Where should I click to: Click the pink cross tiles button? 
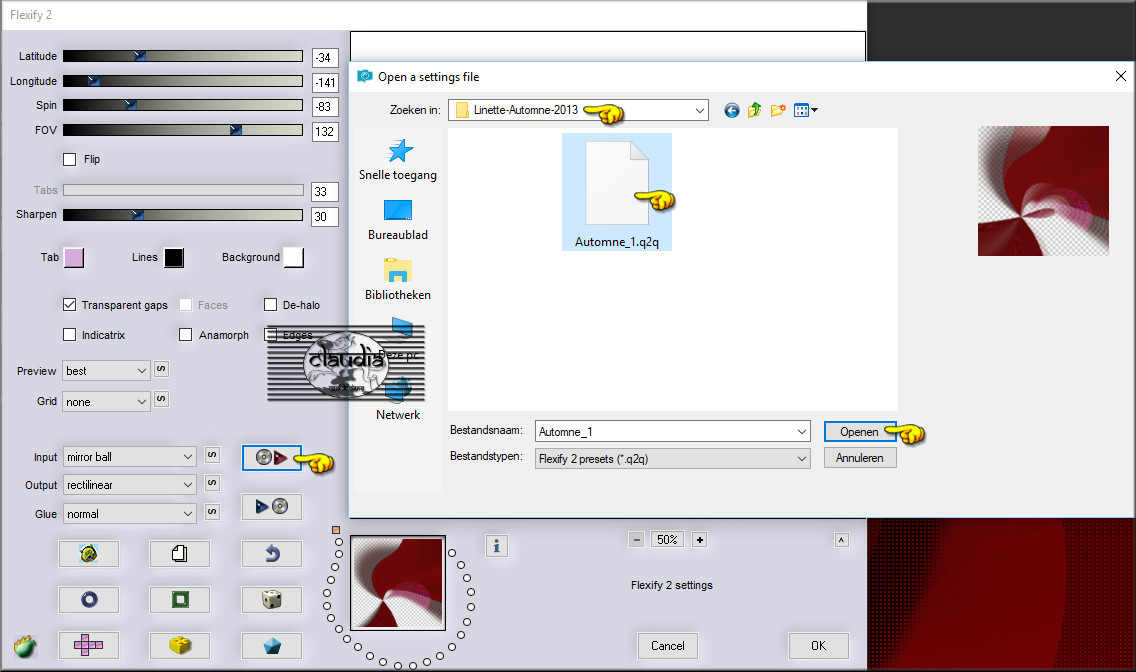88,645
